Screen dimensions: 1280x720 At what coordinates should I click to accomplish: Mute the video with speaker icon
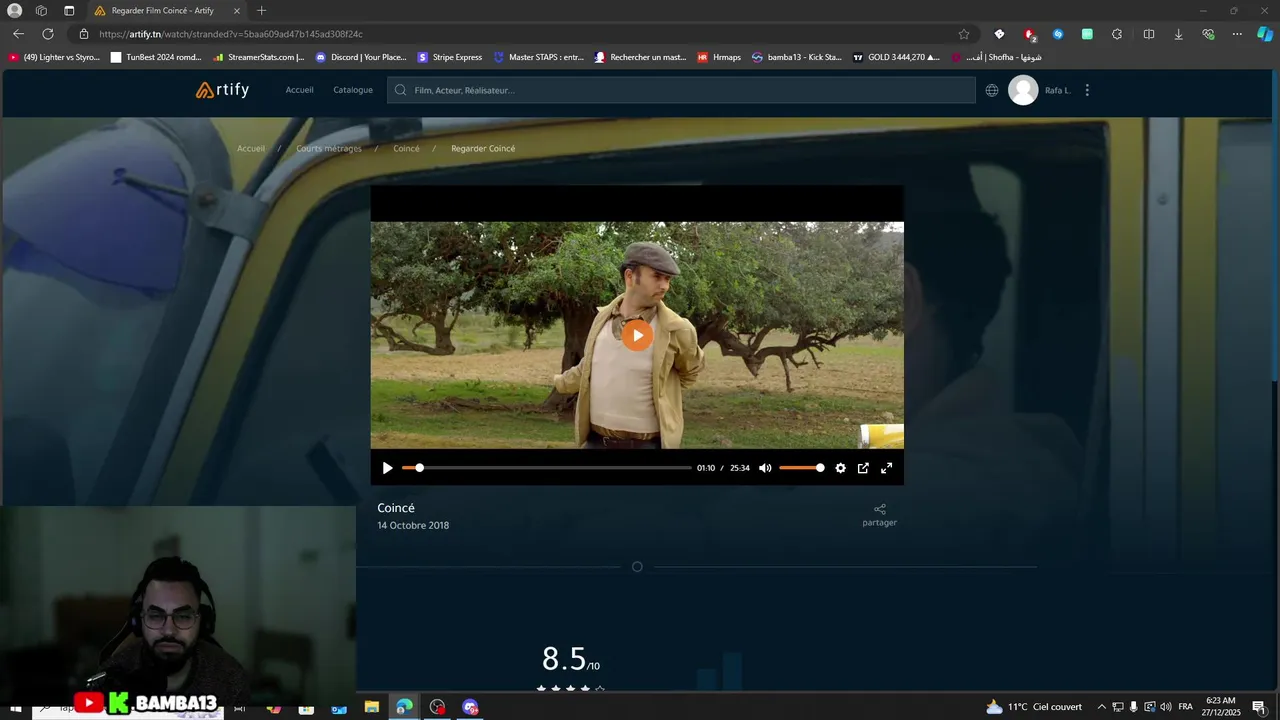point(765,468)
